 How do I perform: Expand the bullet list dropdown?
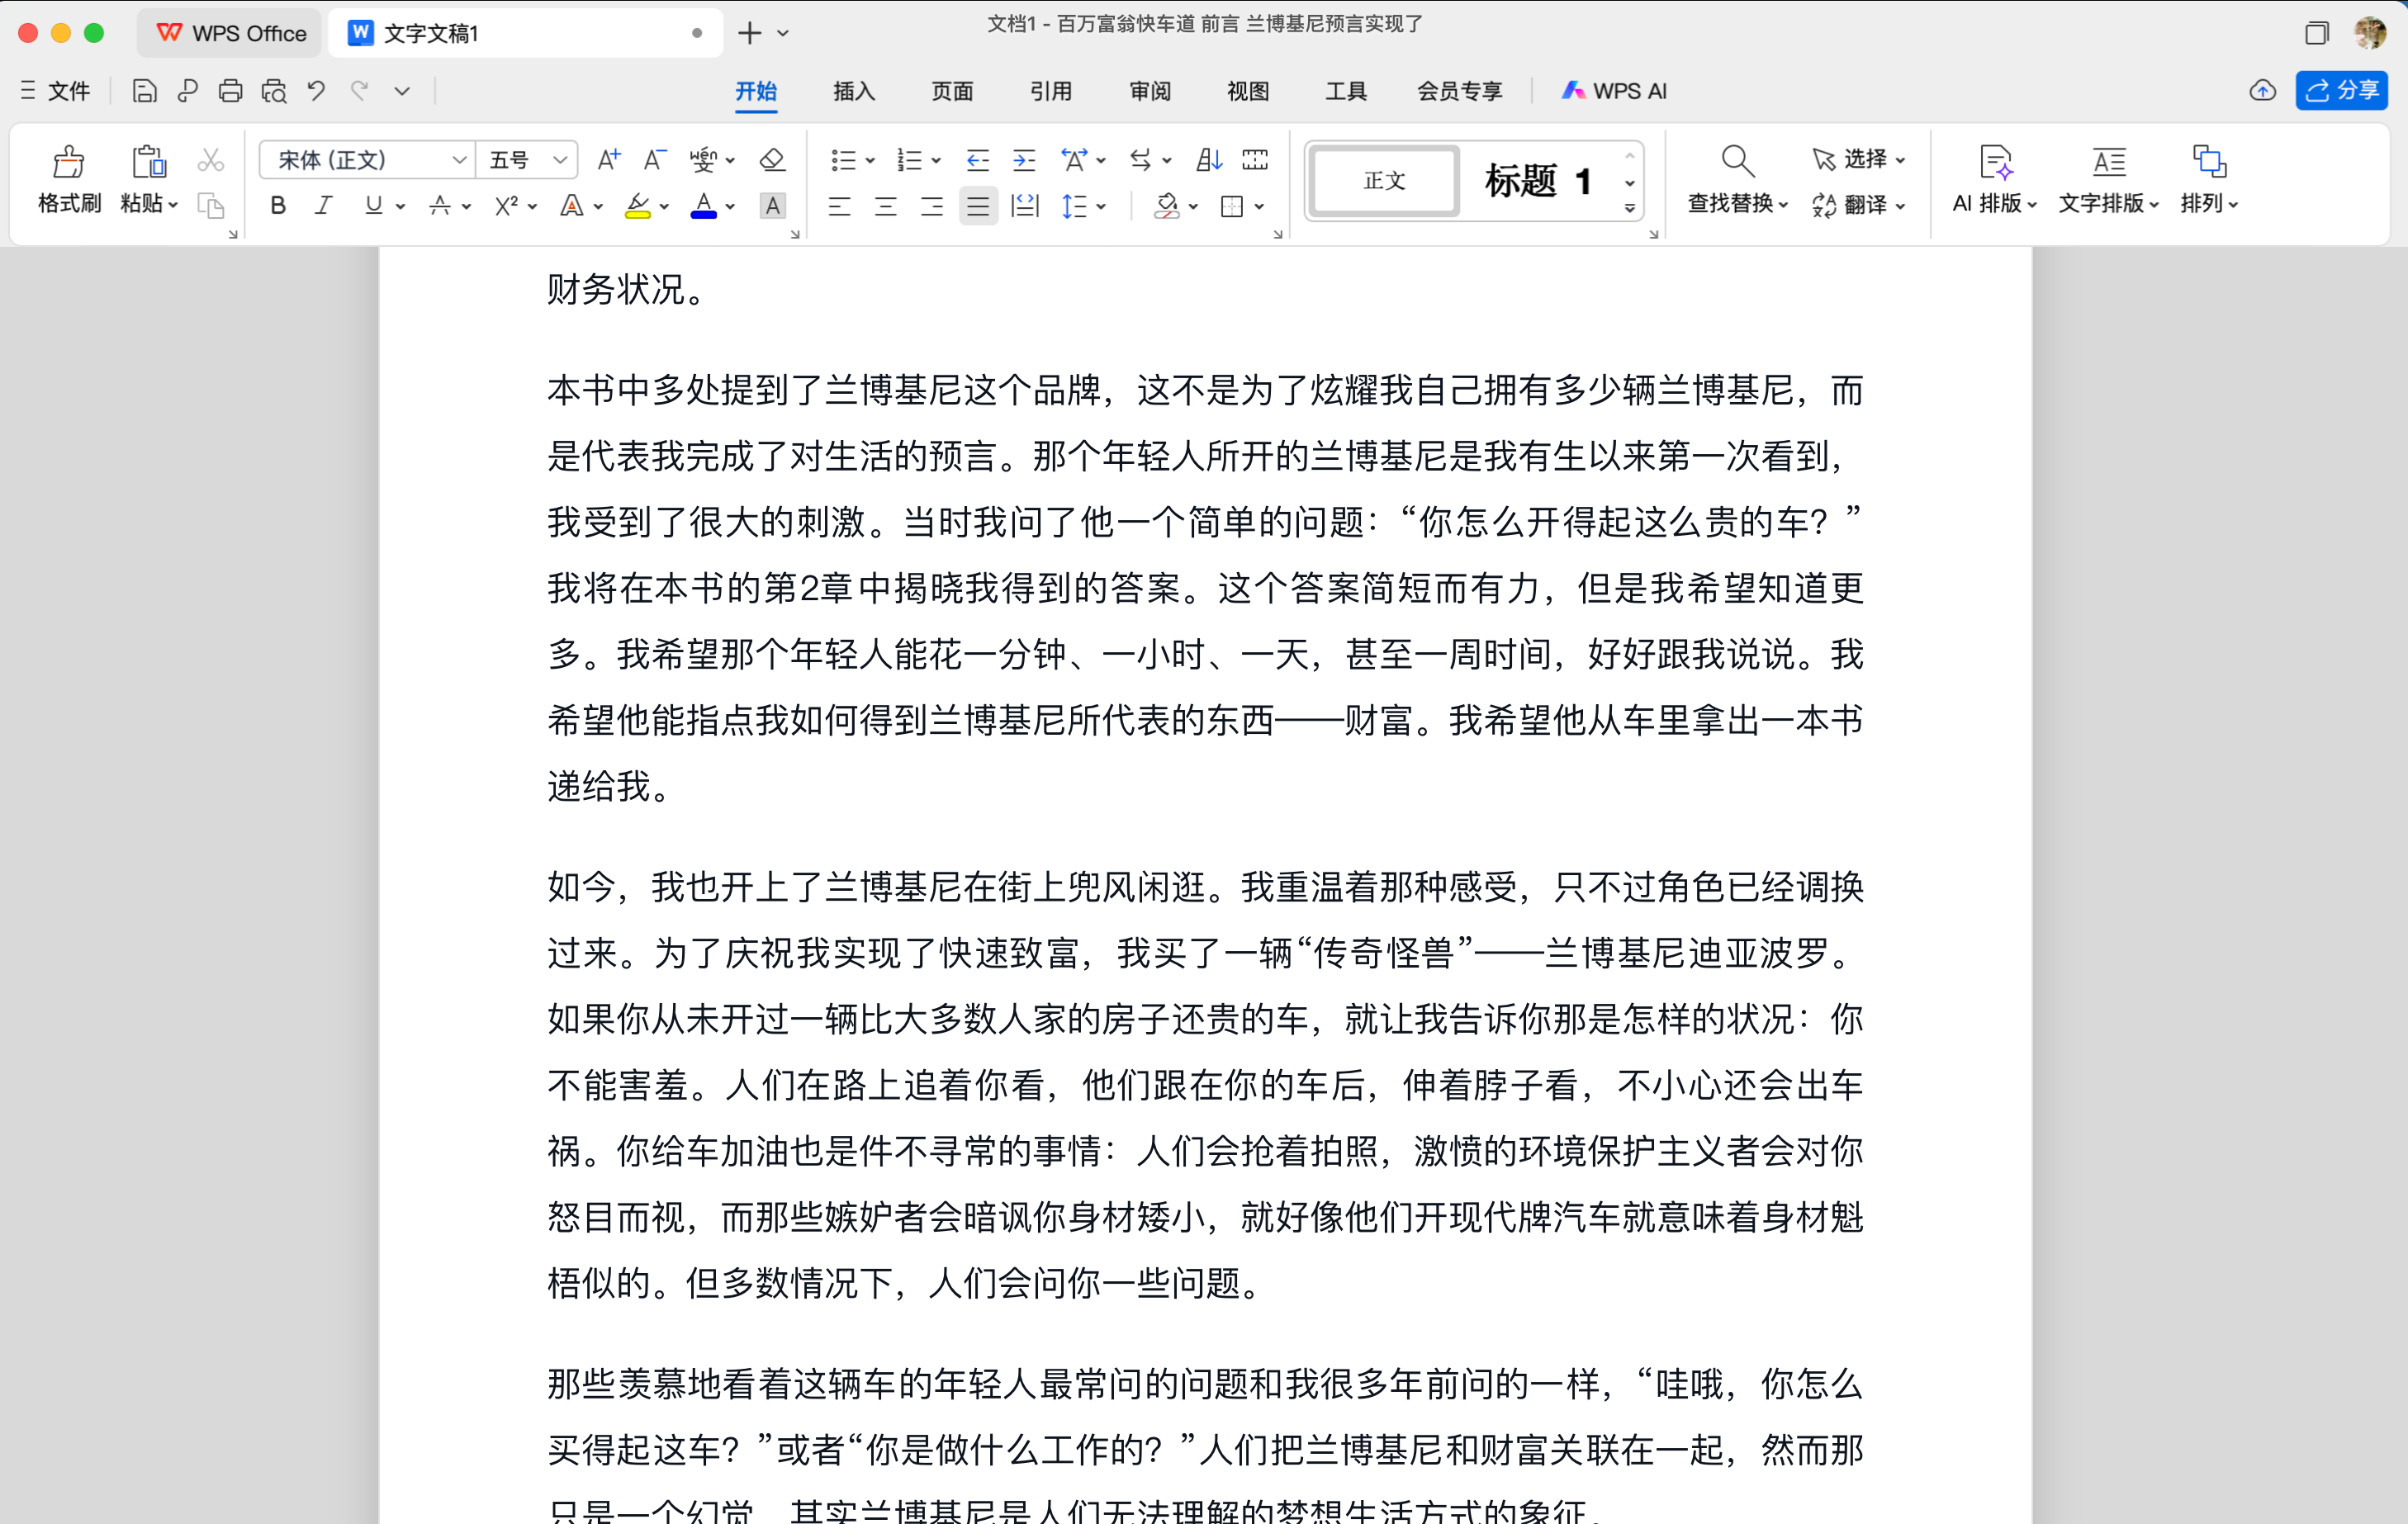click(x=870, y=160)
